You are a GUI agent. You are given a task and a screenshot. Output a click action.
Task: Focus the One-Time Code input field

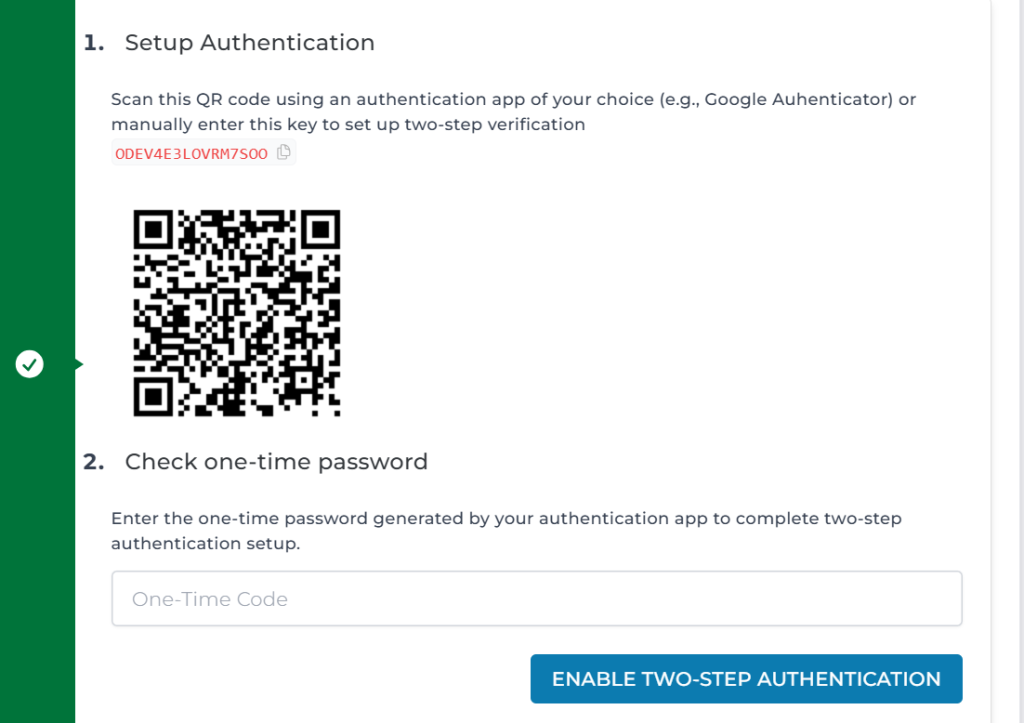point(536,599)
